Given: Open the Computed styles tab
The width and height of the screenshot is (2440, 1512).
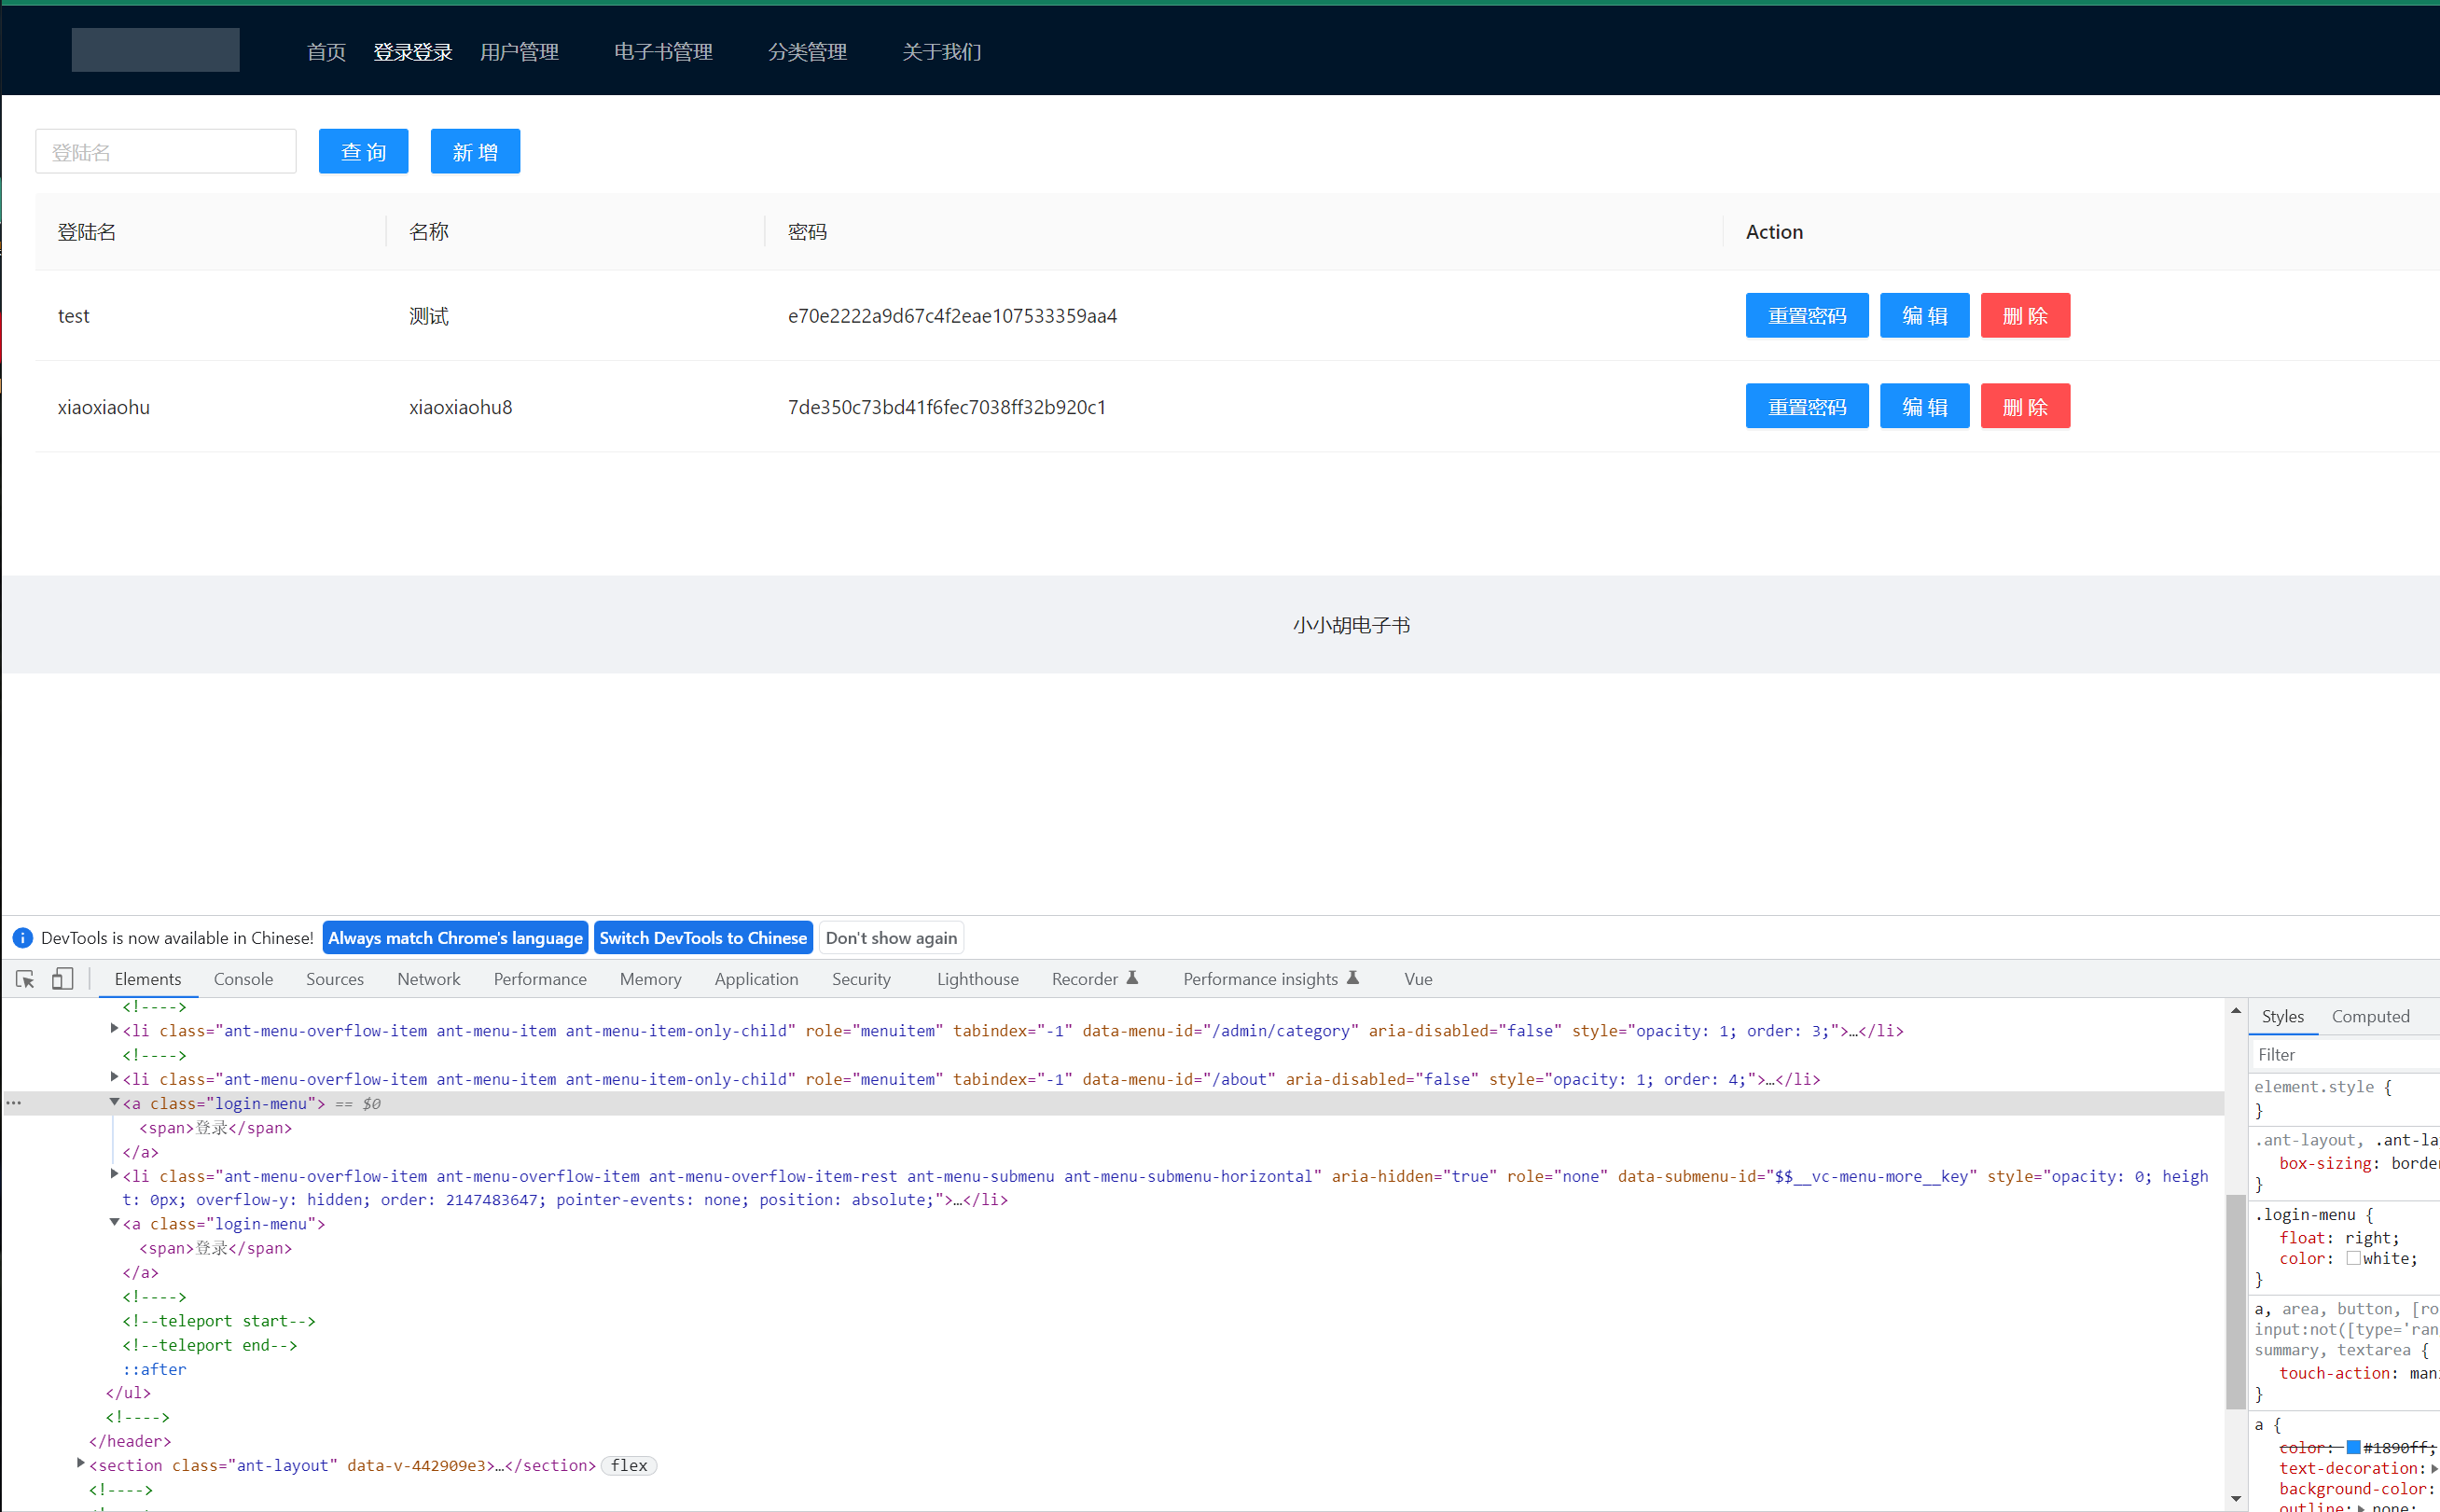Looking at the screenshot, I should click(x=2370, y=1016).
